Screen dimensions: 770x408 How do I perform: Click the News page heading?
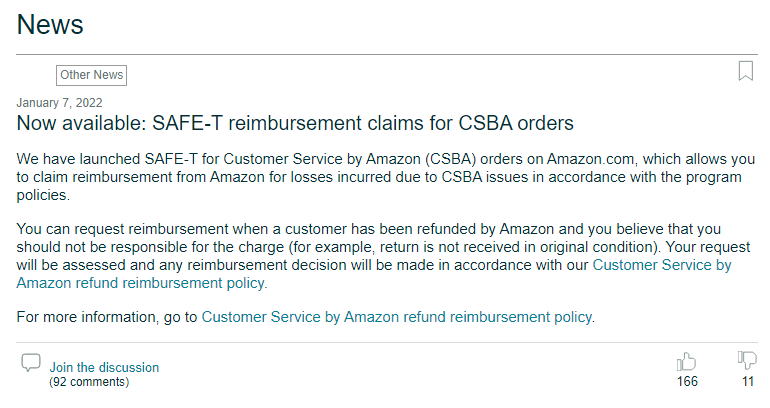point(50,24)
